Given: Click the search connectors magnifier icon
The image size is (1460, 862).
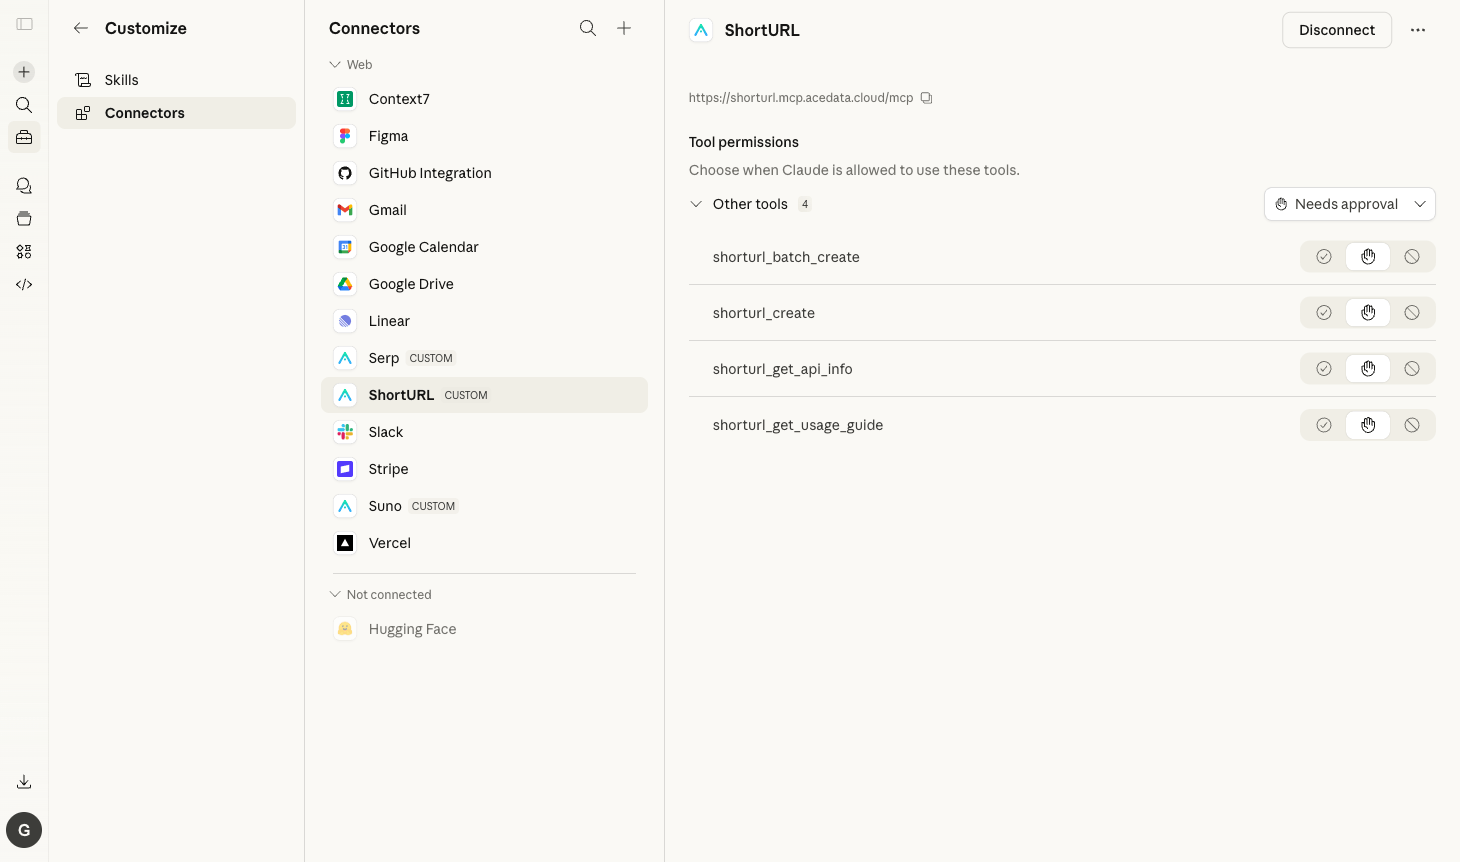Looking at the screenshot, I should (588, 28).
